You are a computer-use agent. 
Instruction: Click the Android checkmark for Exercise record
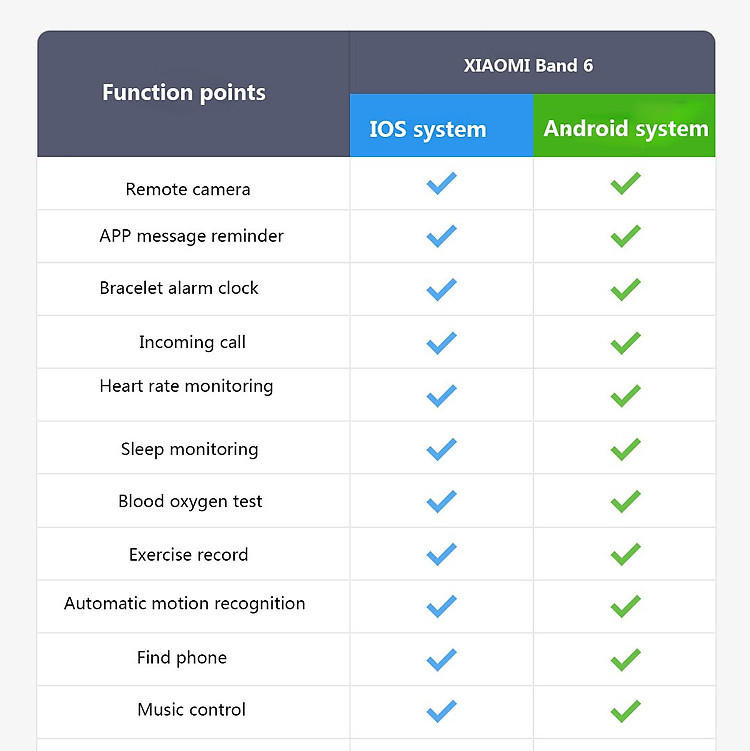(625, 554)
